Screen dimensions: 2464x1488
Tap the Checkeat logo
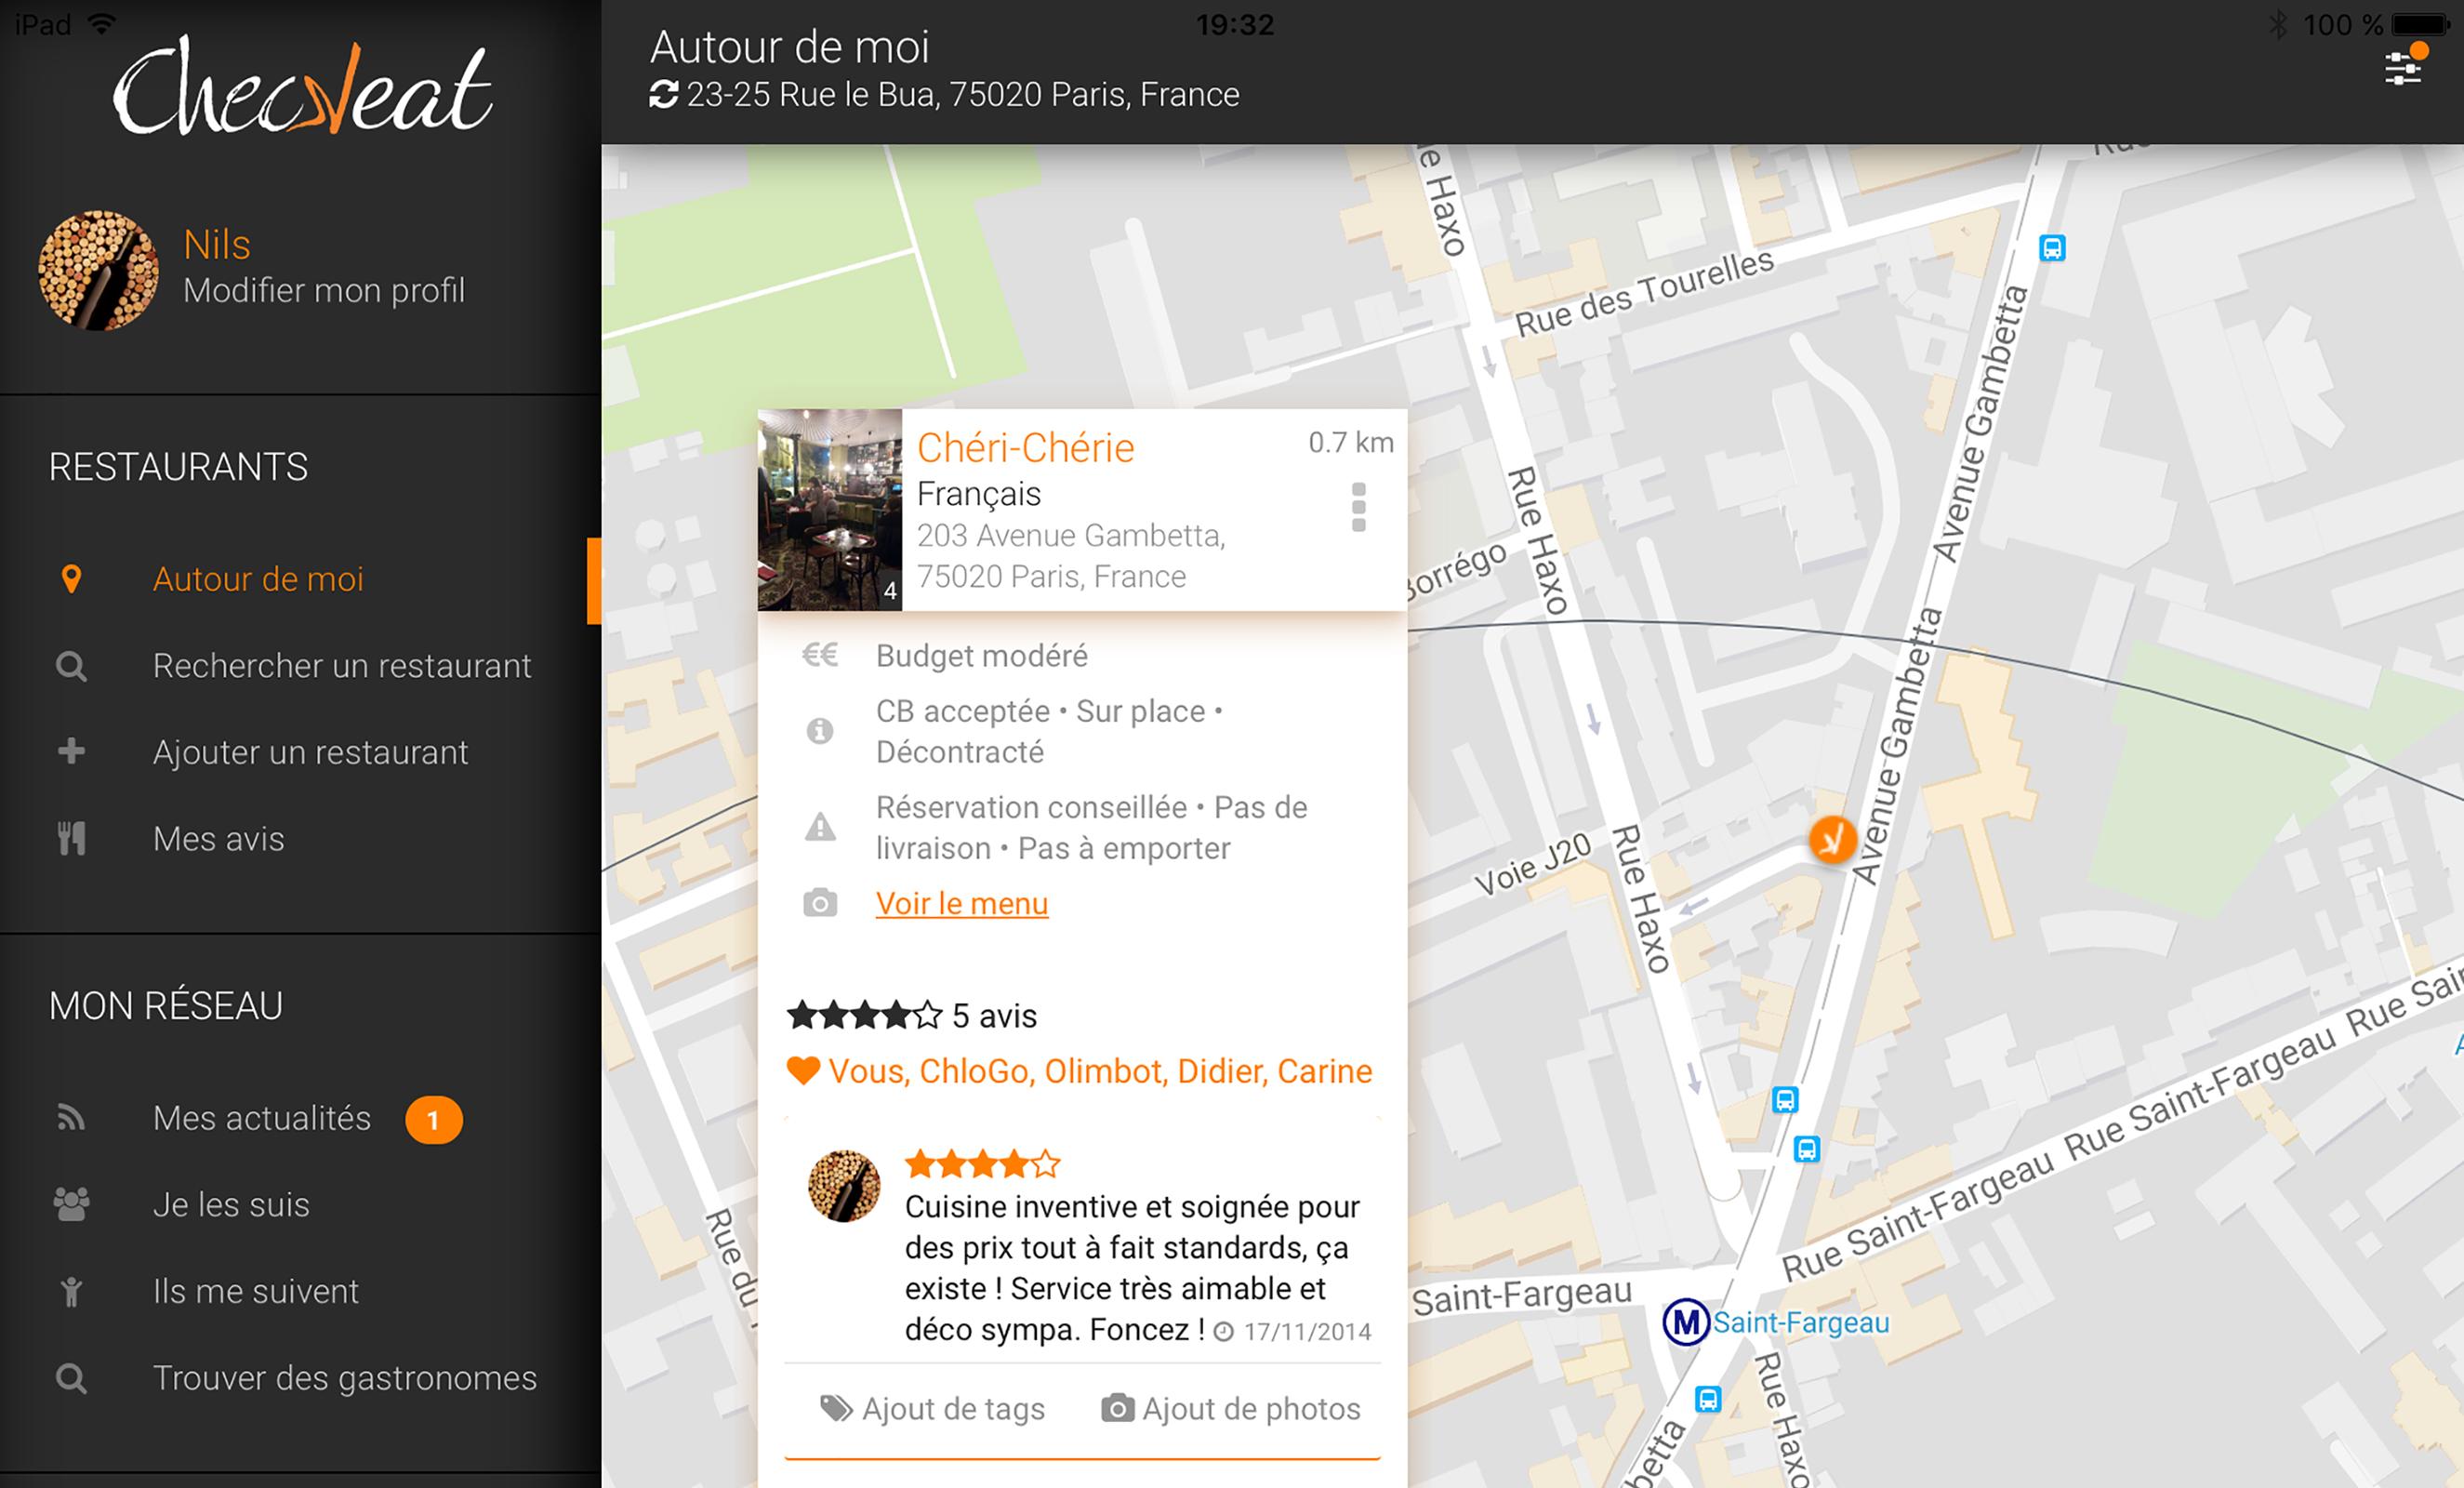[x=301, y=86]
